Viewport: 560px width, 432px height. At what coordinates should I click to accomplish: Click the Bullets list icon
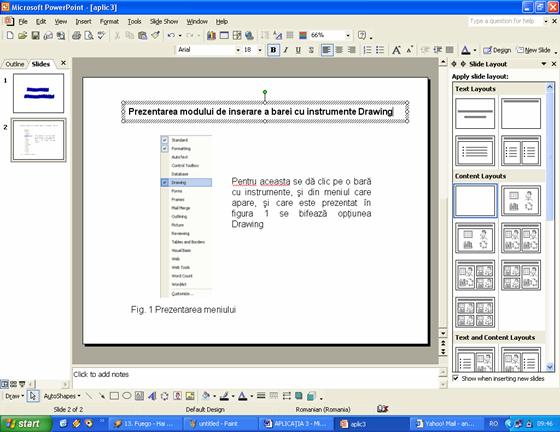click(380, 50)
